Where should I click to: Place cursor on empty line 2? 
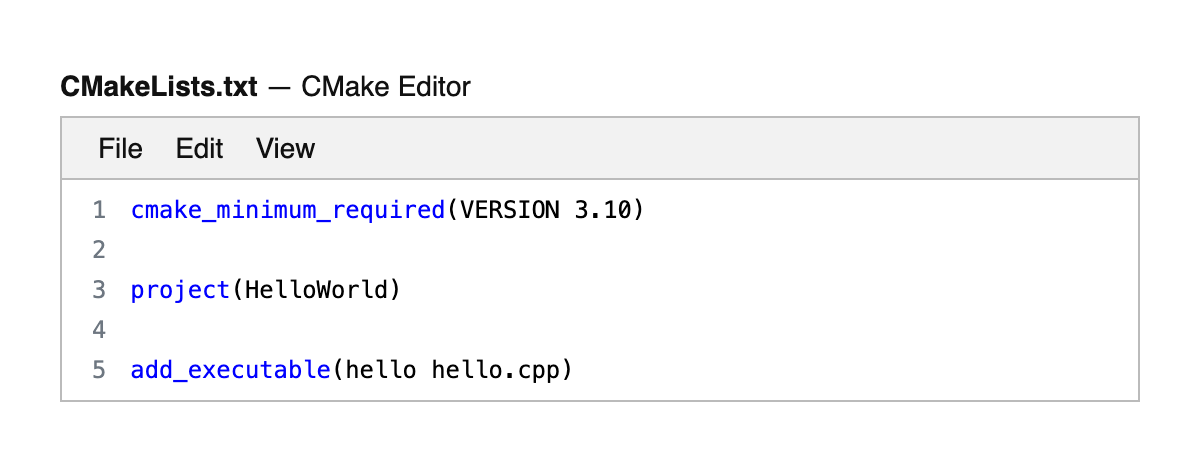pyautogui.click(x=400, y=250)
